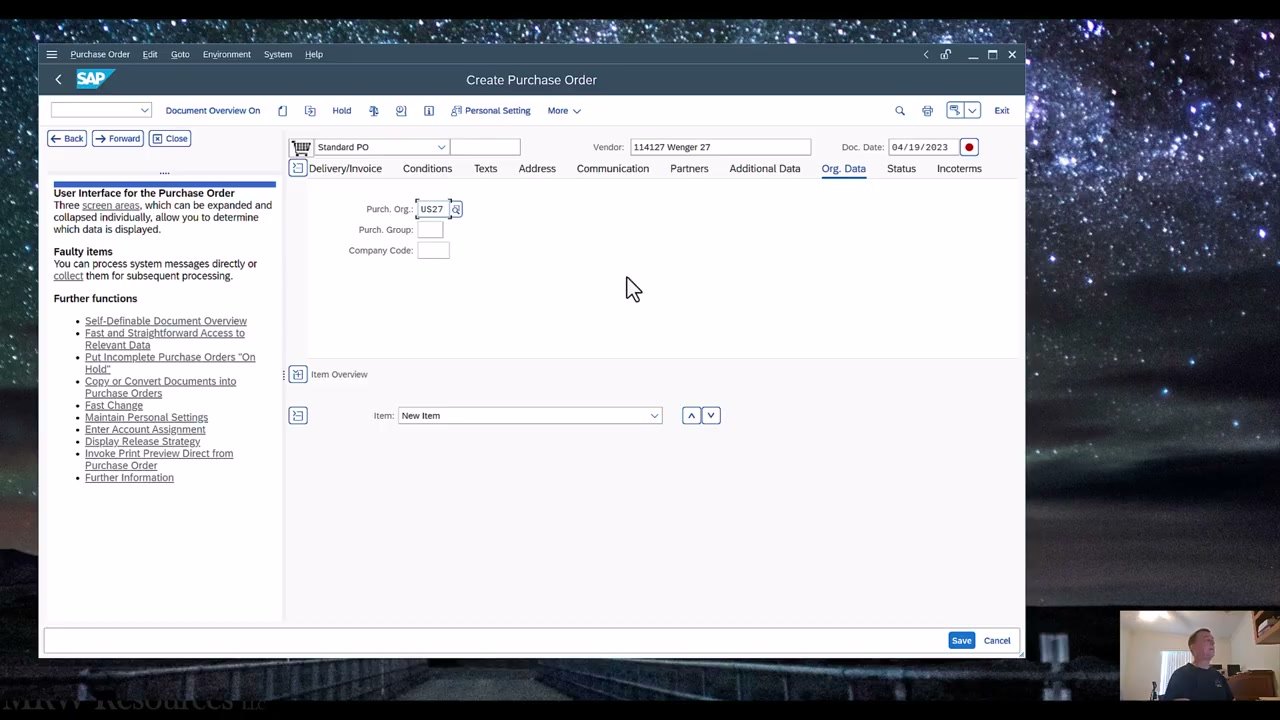Click the Forward help navigation button
Viewport: 1280px width, 720px height.
pyautogui.click(x=118, y=139)
